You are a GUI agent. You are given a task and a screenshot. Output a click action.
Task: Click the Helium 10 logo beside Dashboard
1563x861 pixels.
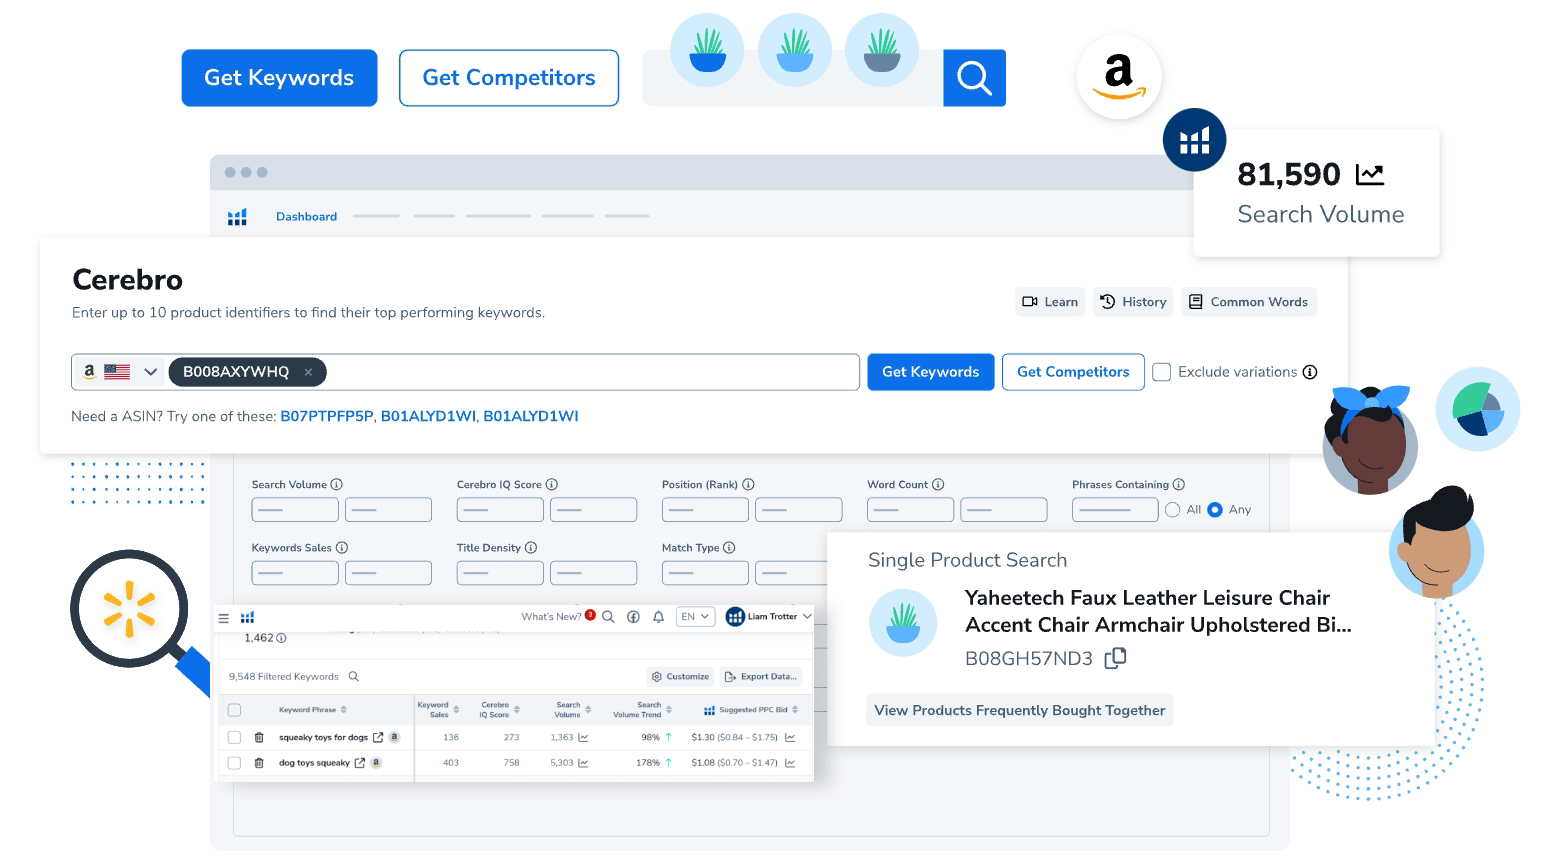[x=237, y=216]
